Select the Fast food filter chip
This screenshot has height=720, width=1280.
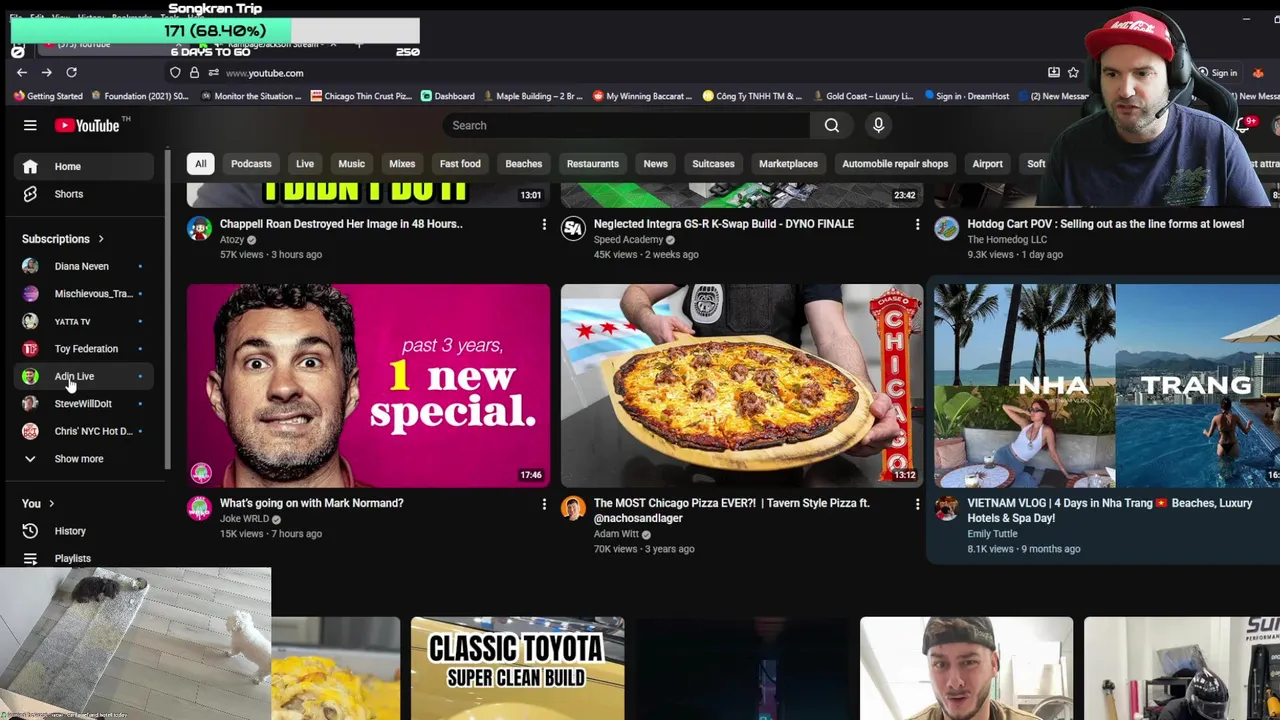click(x=460, y=164)
